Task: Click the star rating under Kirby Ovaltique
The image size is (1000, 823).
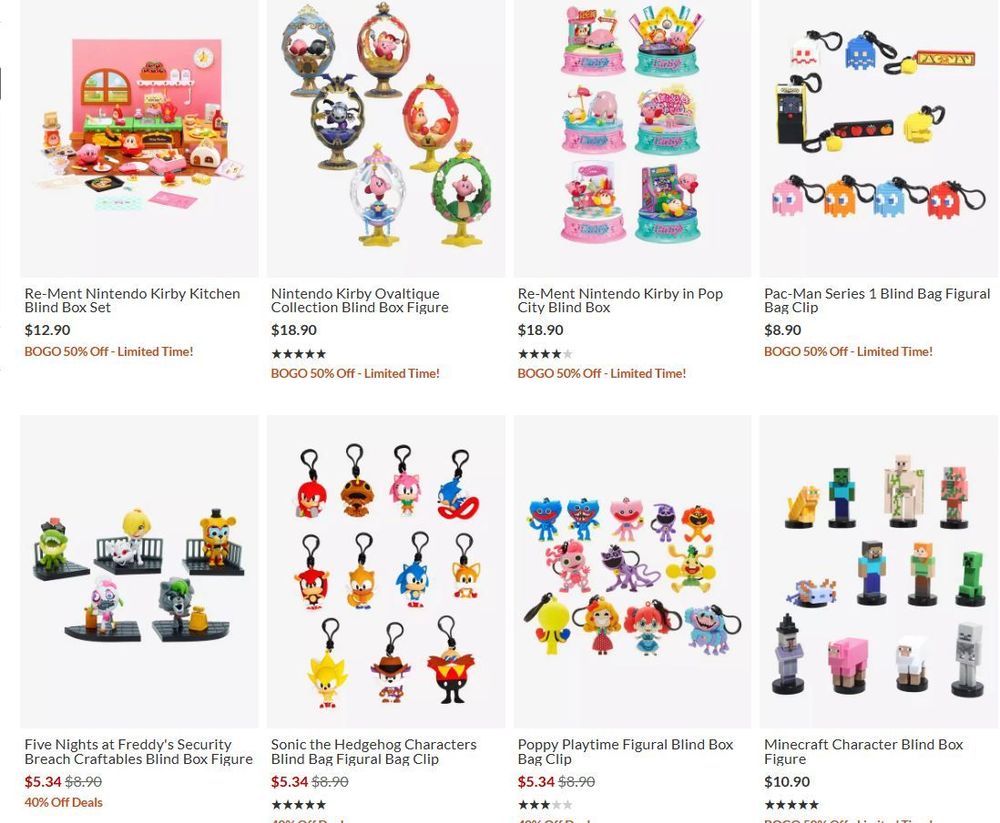Action: [298, 353]
